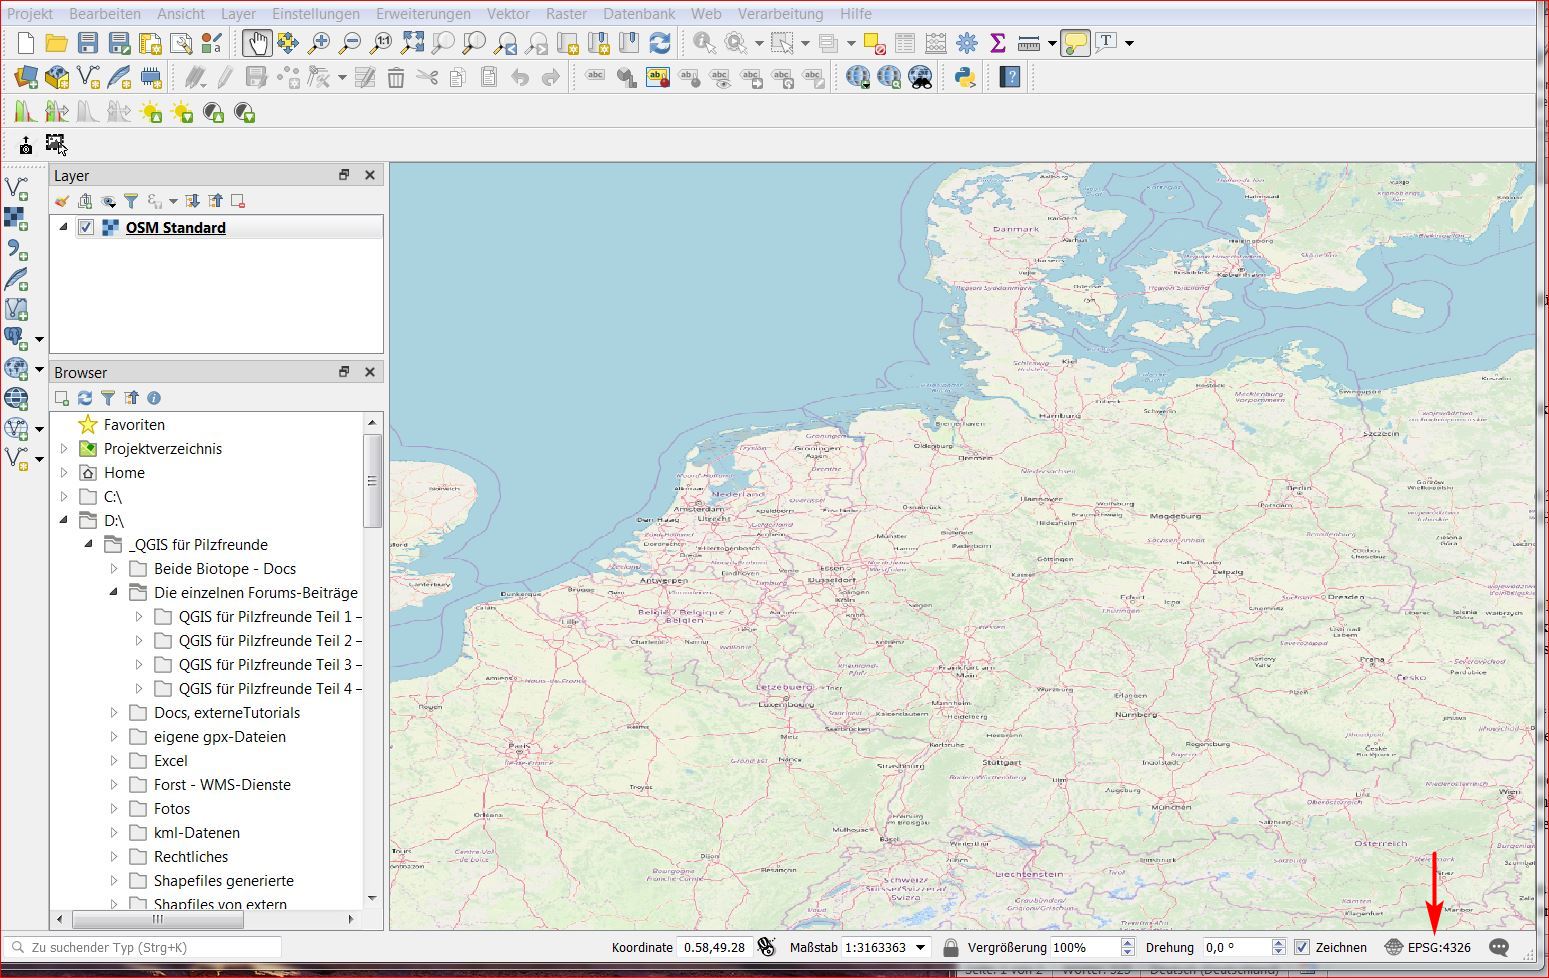Open the Python console
Viewport: 1549px width, 978px height.
[x=965, y=77]
